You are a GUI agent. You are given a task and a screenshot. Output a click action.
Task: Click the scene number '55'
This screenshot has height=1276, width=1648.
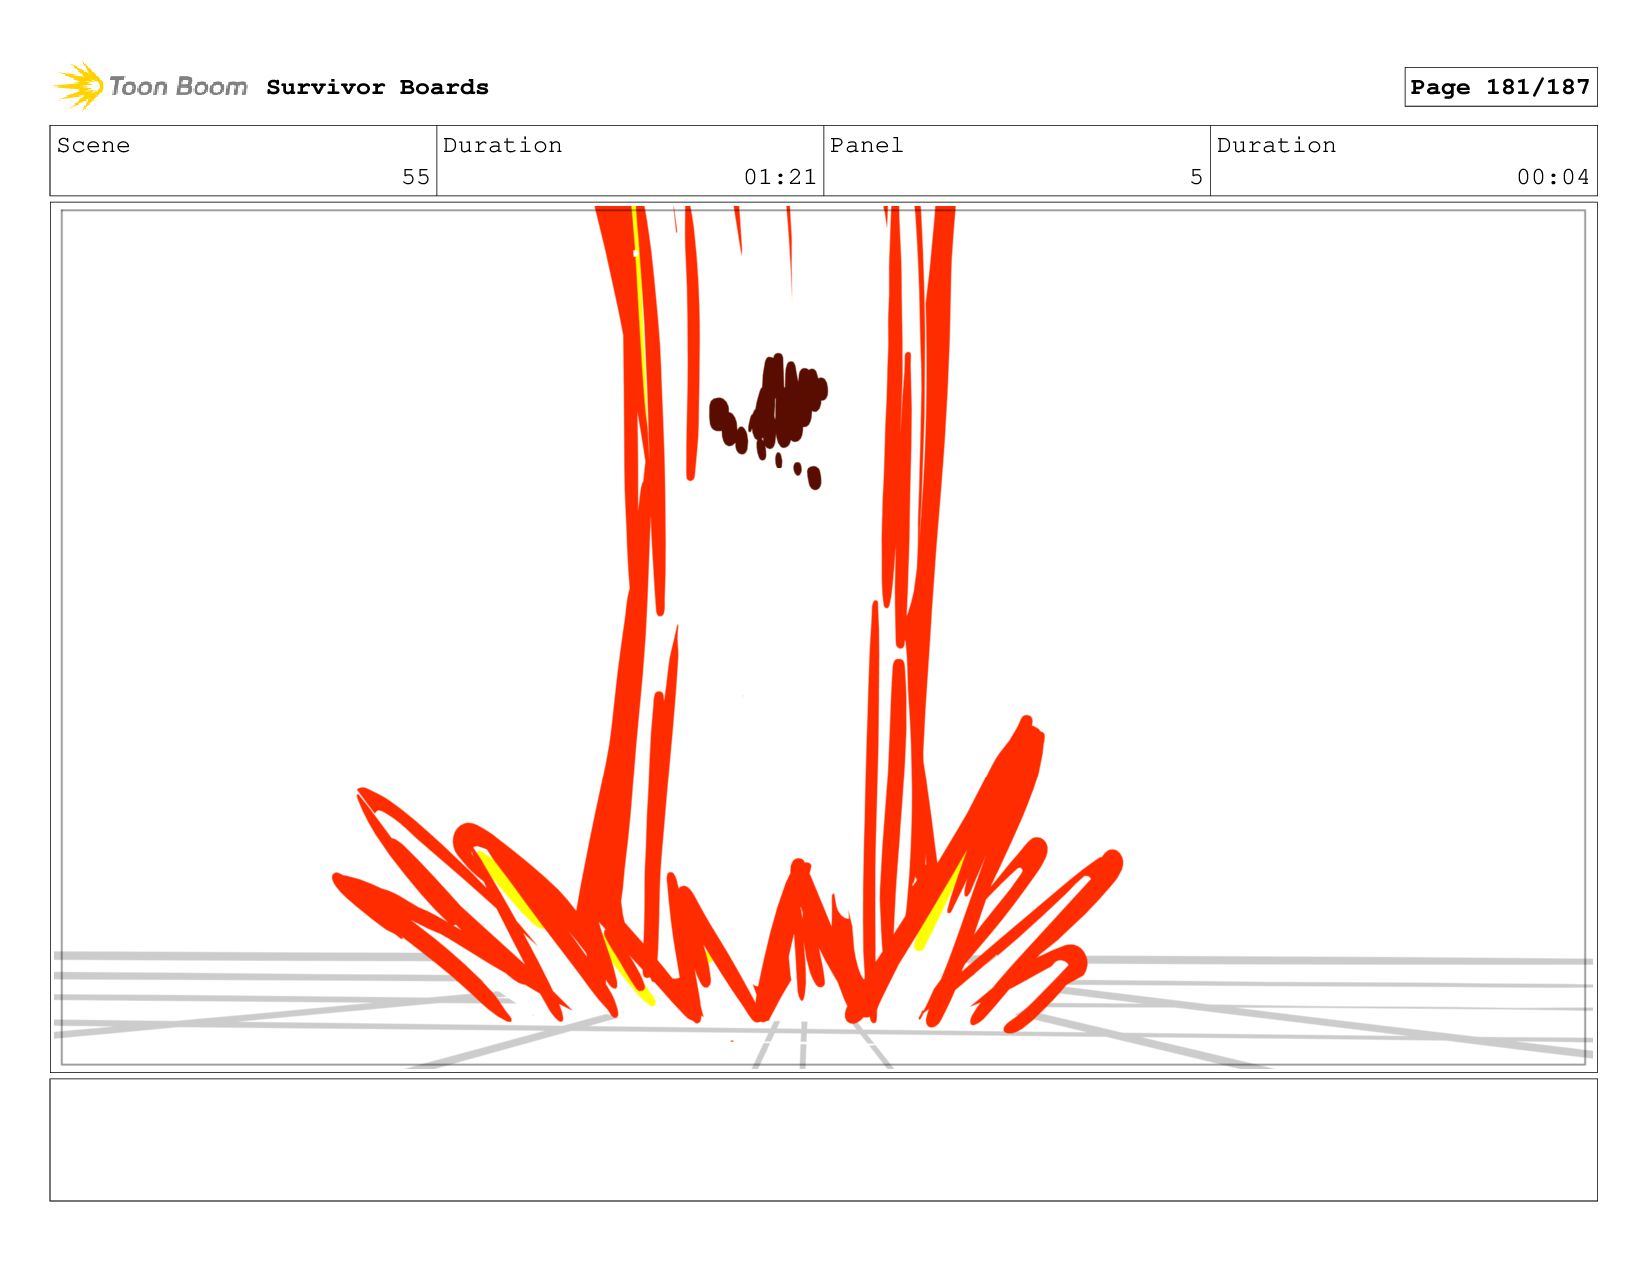[x=416, y=177]
